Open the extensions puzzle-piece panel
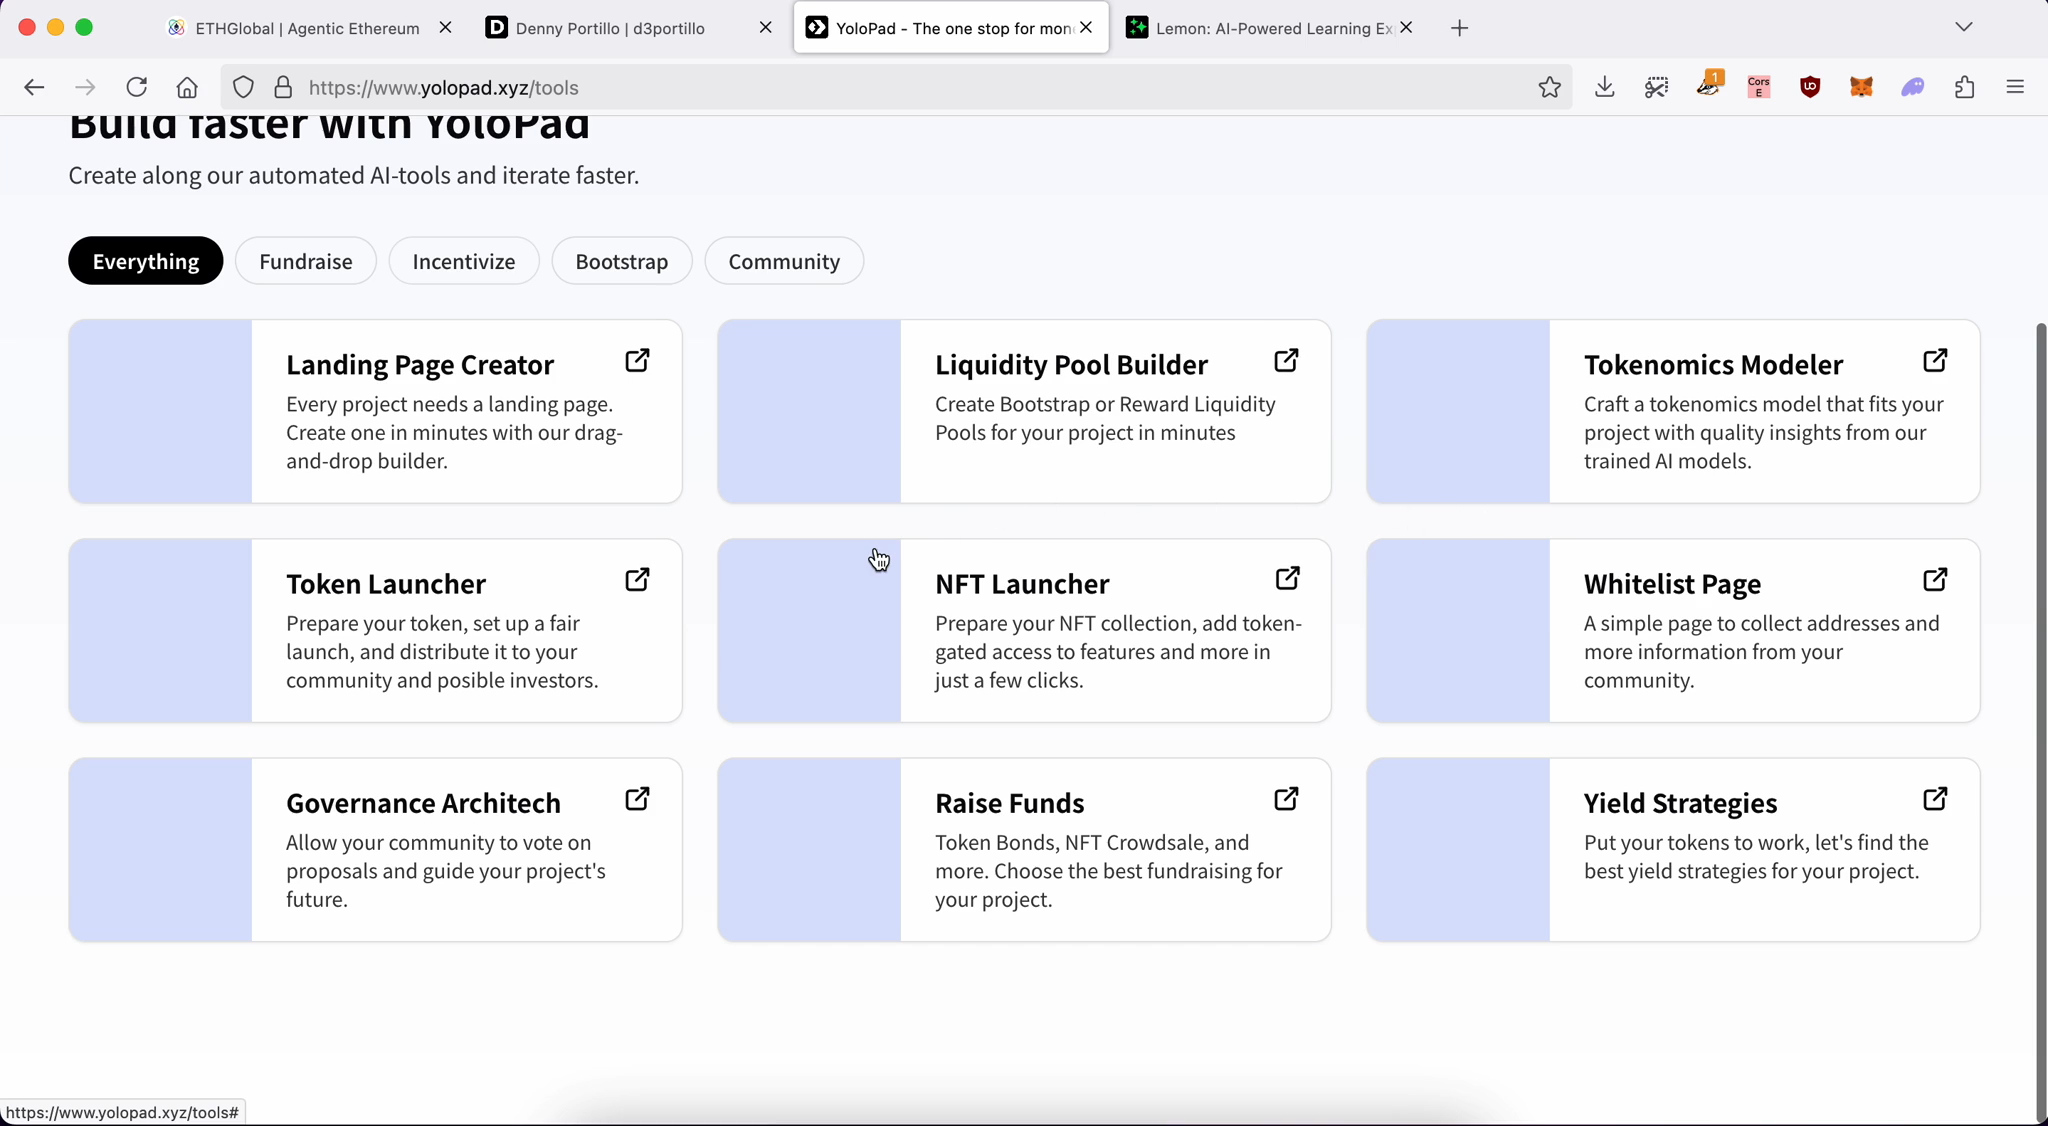 (x=1963, y=87)
